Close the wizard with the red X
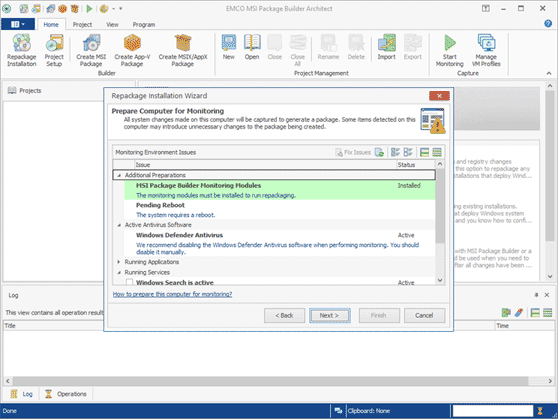This screenshot has height=419, width=558. pos(439,96)
